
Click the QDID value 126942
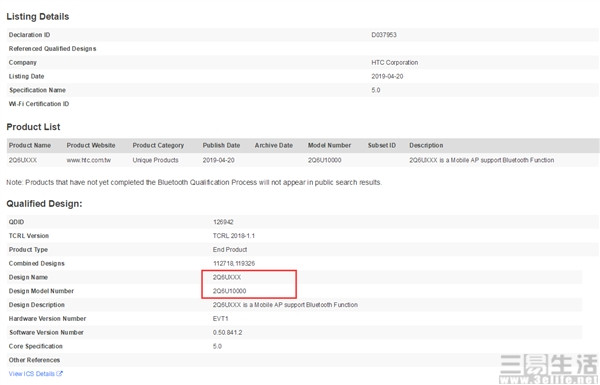click(223, 222)
